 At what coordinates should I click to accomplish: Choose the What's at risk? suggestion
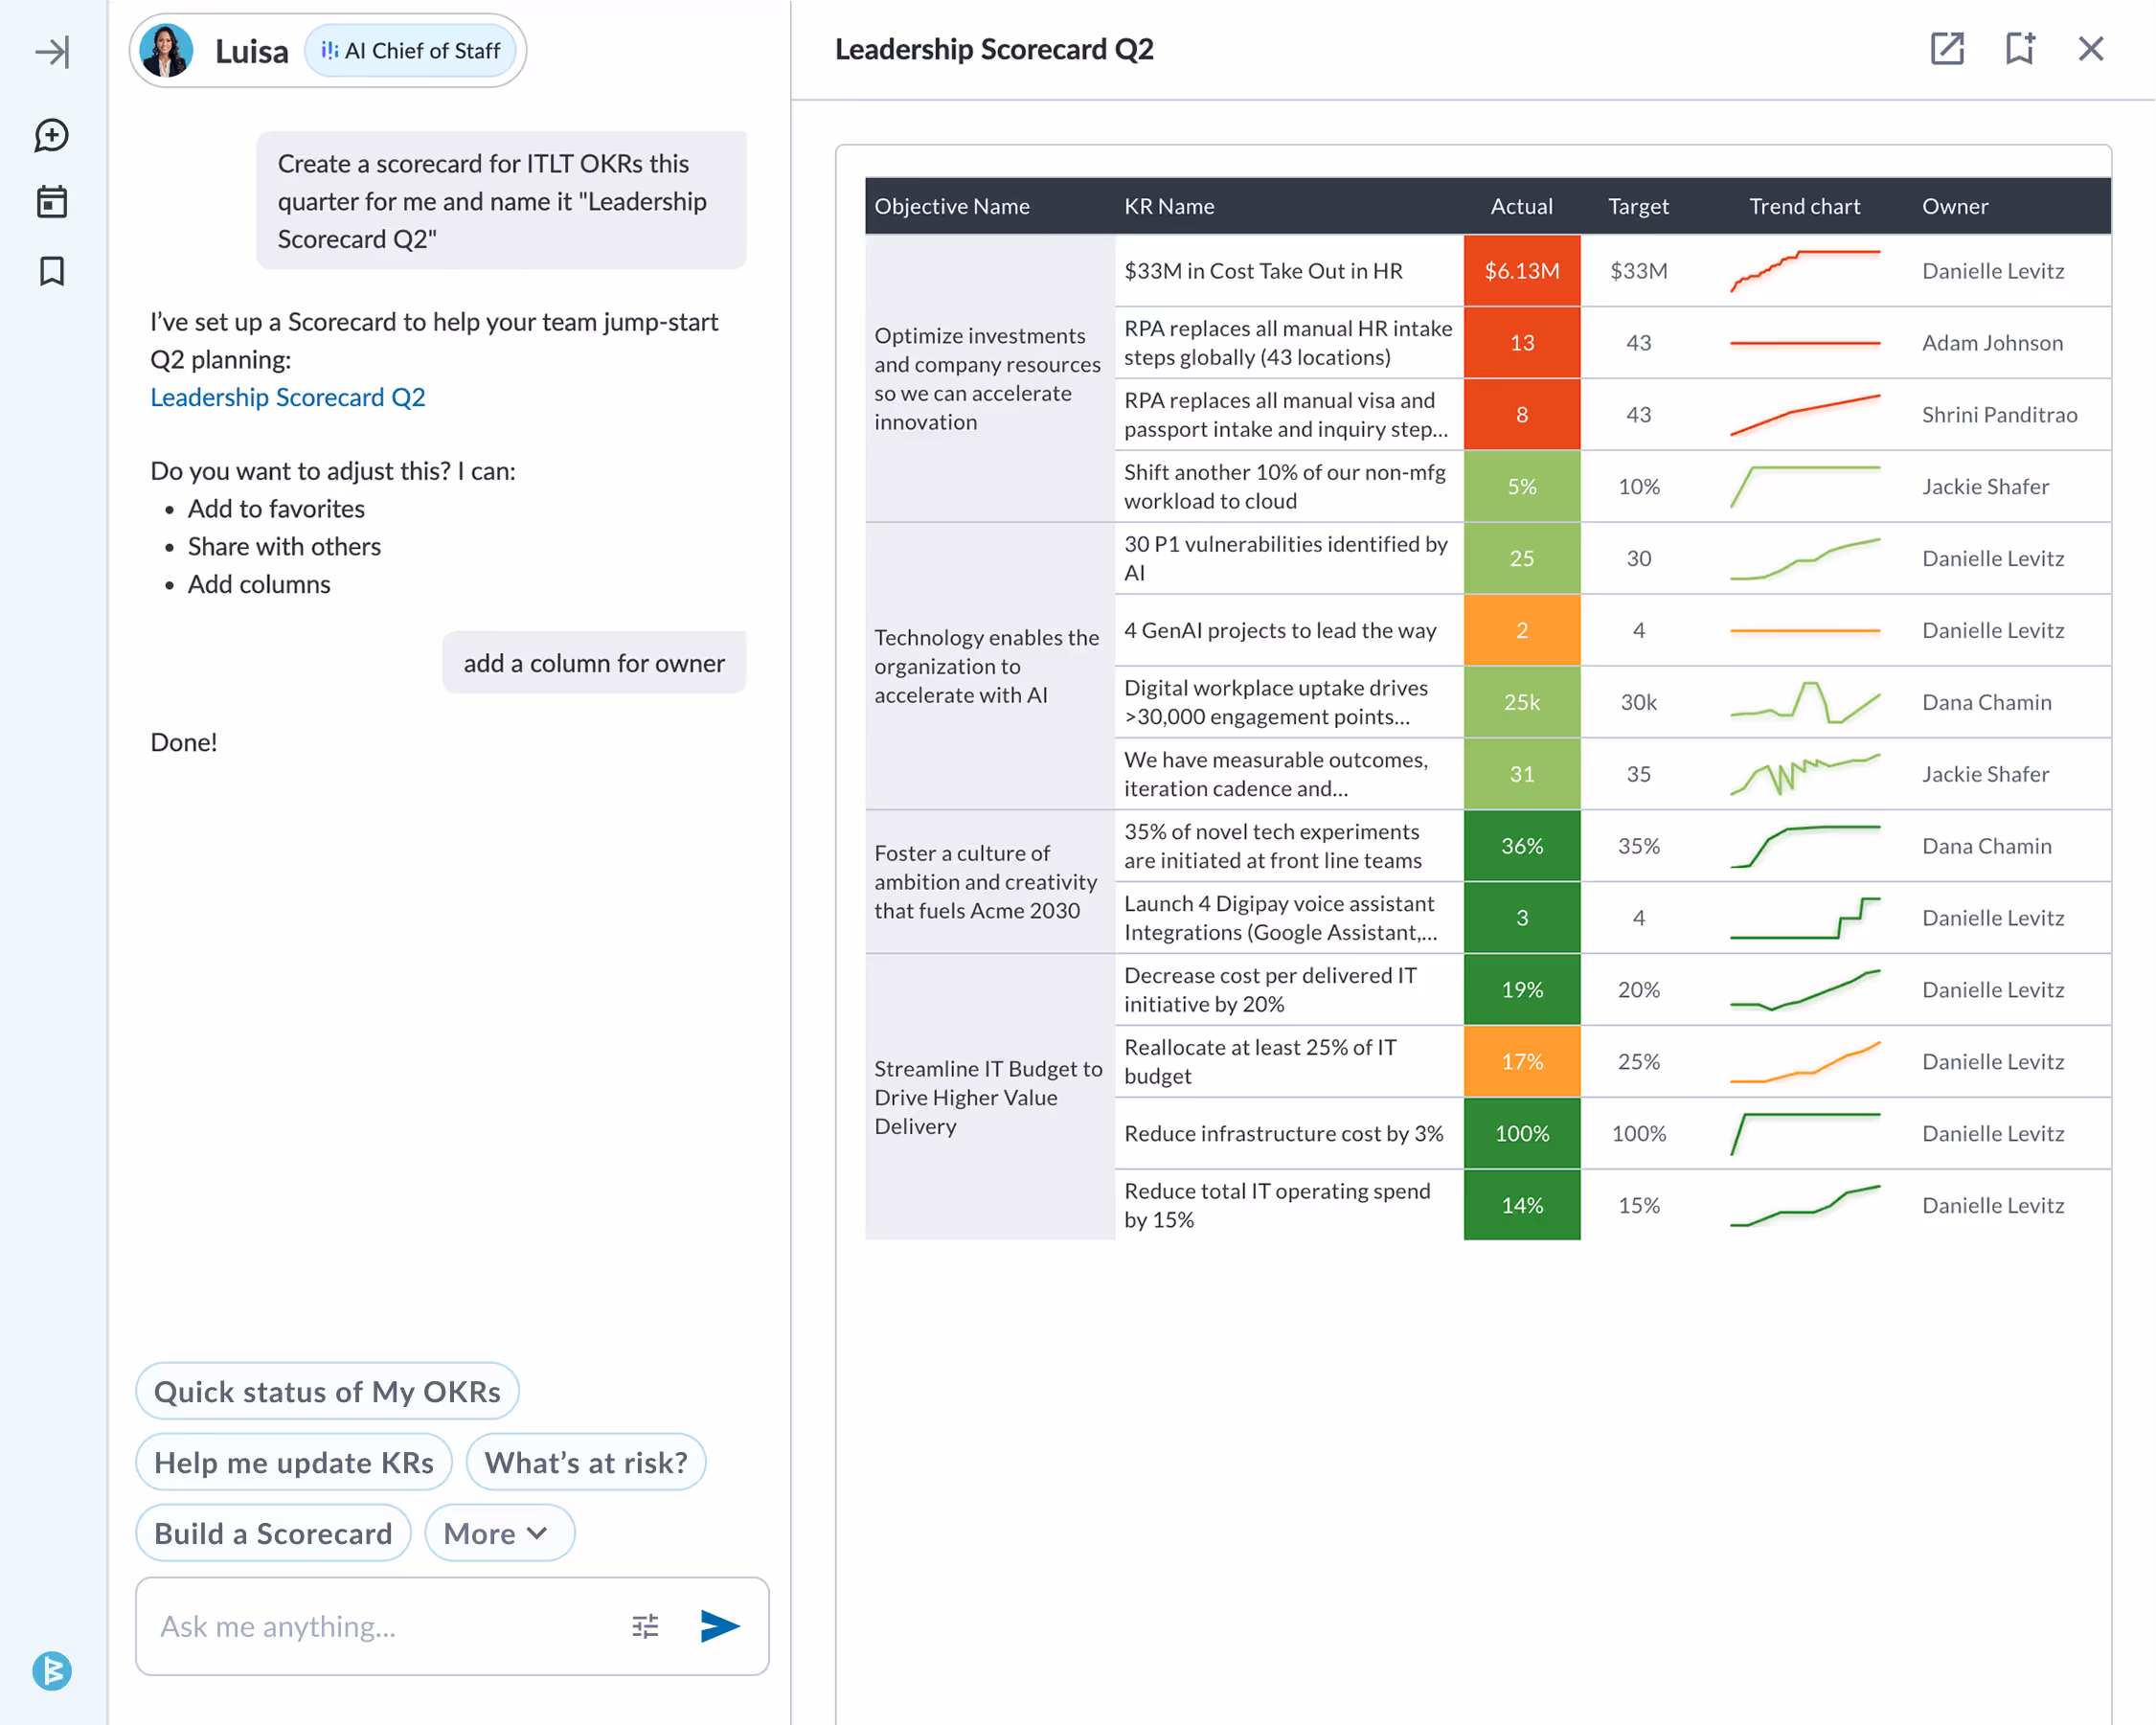(x=585, y=1462)
